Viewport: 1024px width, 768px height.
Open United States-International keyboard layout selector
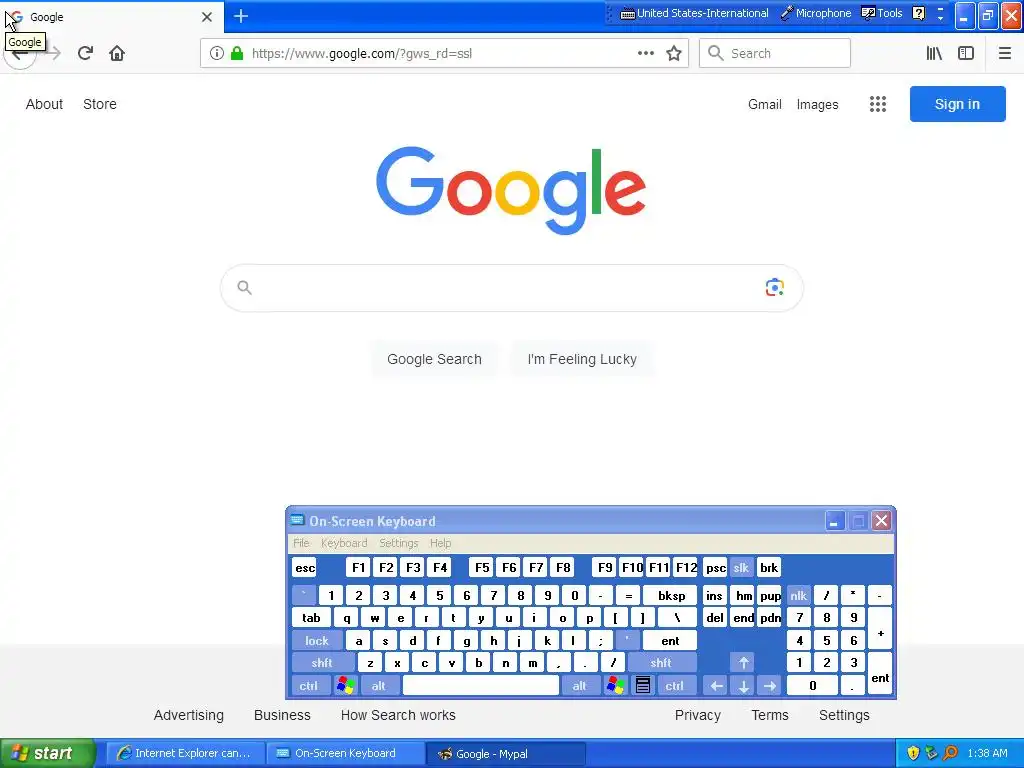pyautogui.click(x=694, y=13)
